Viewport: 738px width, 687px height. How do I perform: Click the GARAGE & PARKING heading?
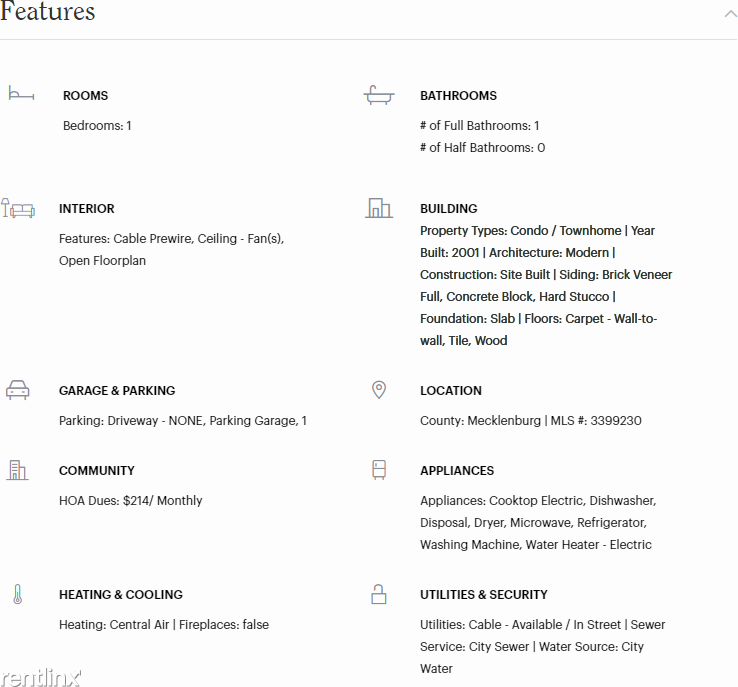pyautogui.click(x=117, y=391)
